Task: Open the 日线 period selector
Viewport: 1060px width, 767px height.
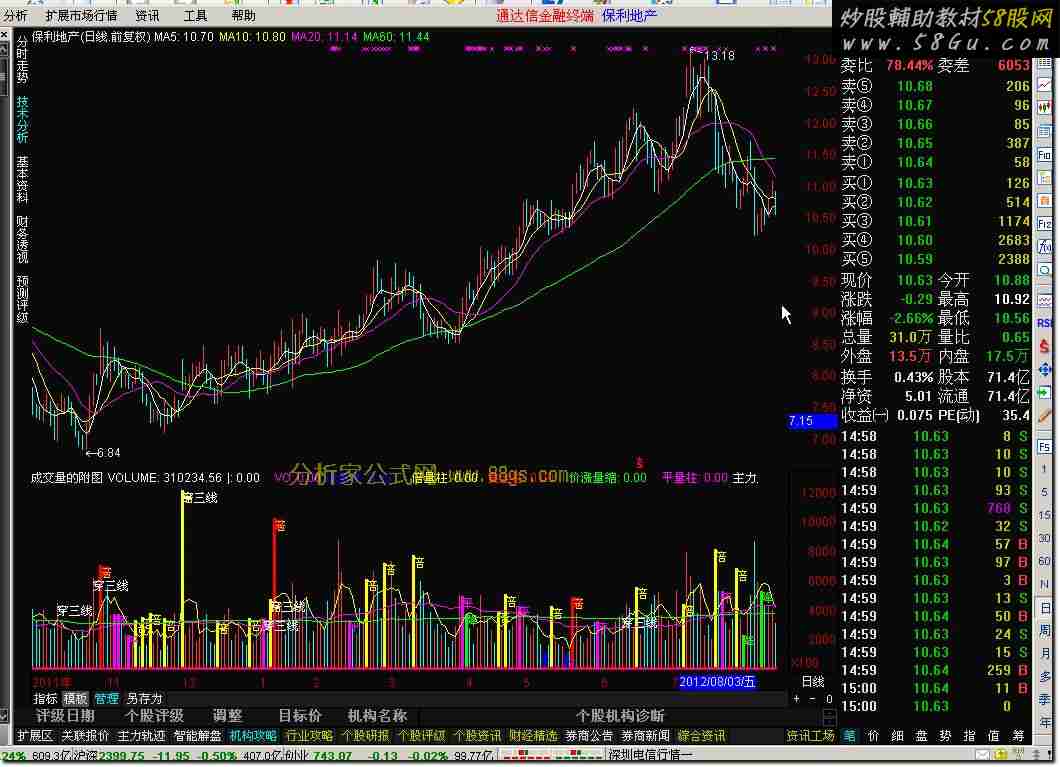Action: [x=813, y=682]
